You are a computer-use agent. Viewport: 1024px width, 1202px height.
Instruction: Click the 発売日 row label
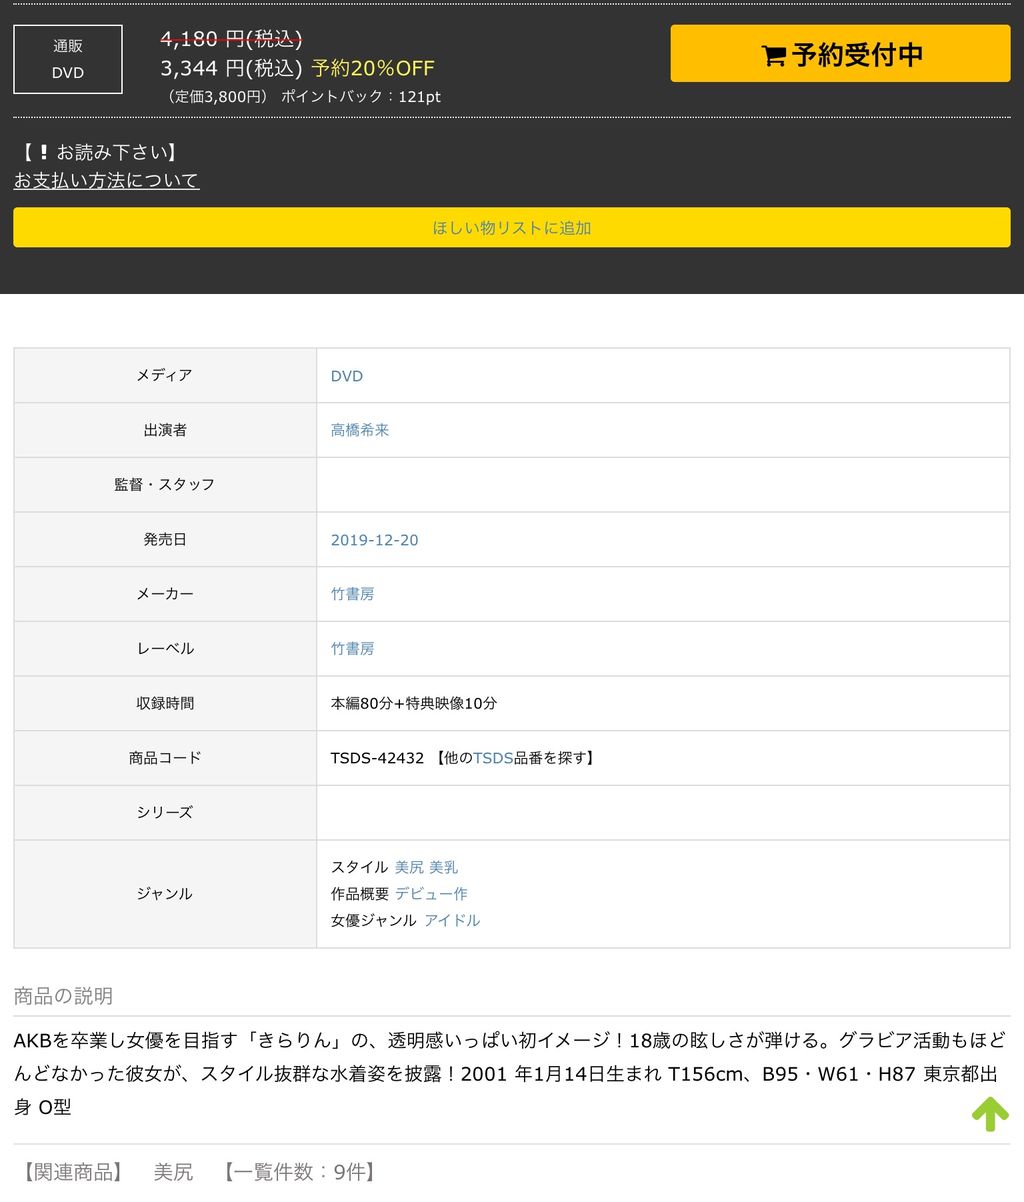pos(165,540)
